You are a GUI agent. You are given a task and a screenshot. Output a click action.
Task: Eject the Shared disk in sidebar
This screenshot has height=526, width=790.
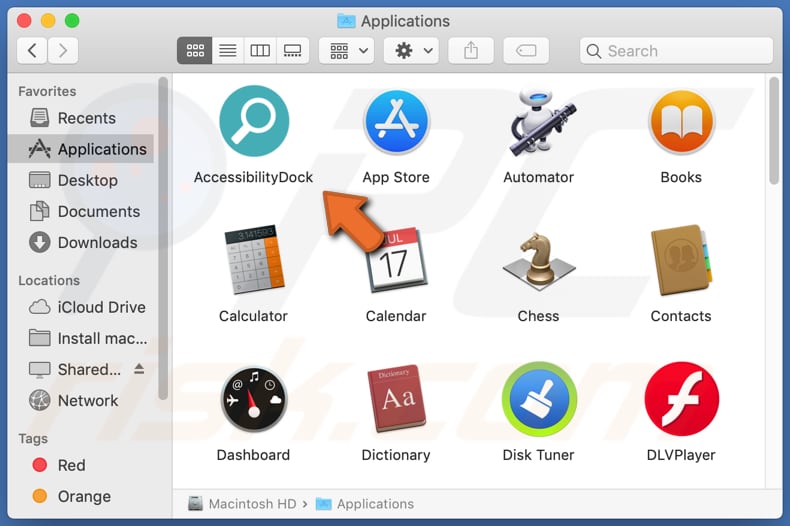click(x=139, y=369)
